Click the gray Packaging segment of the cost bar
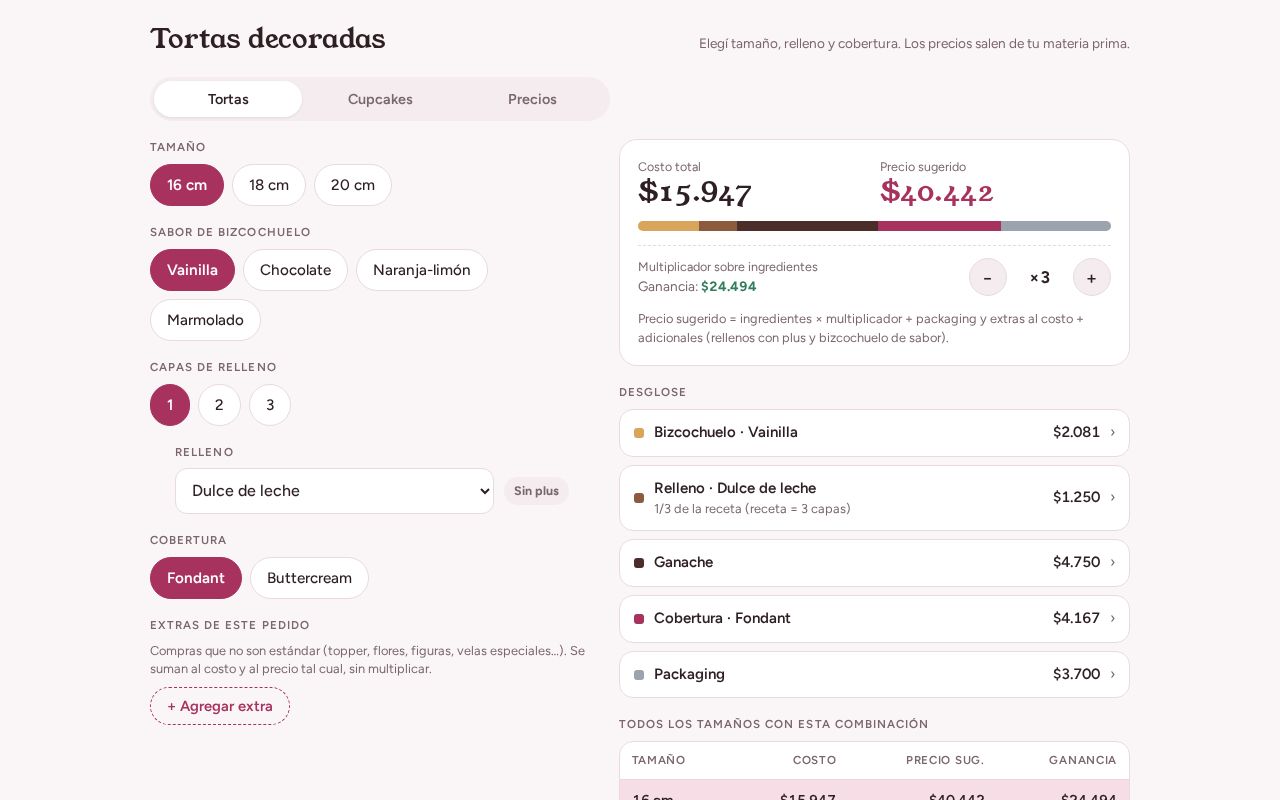 point(1056,226)
